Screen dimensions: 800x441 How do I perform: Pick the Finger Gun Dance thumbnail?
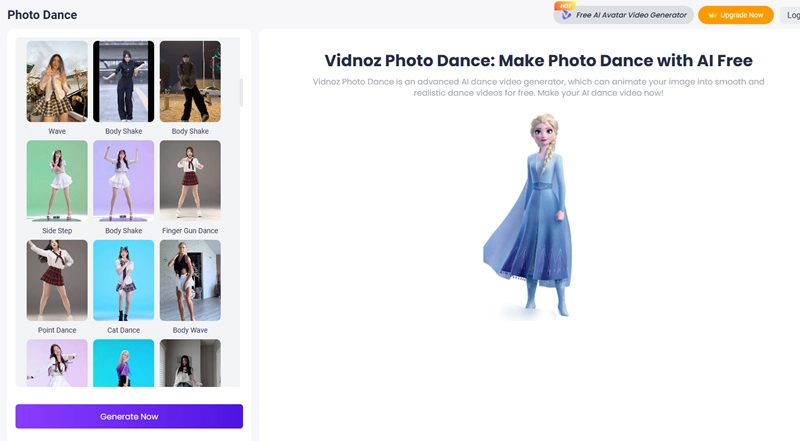click(x=190, y=181)
